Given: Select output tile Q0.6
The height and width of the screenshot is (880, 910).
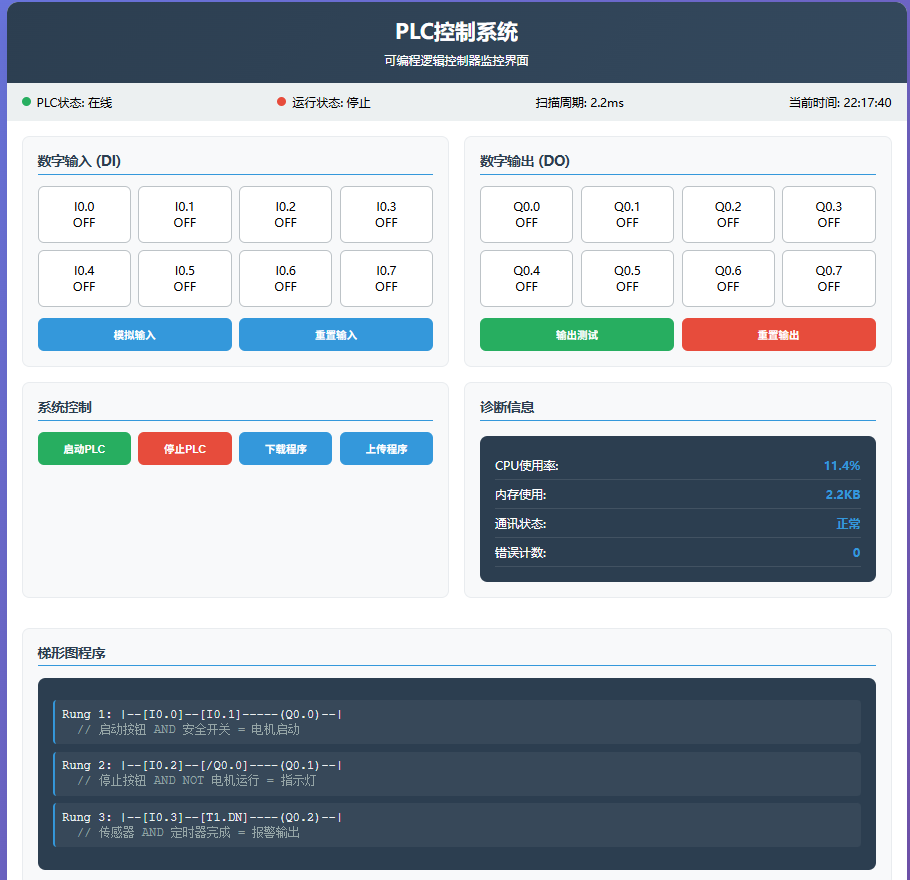Looking at the screenshot, I should point(728,278).
